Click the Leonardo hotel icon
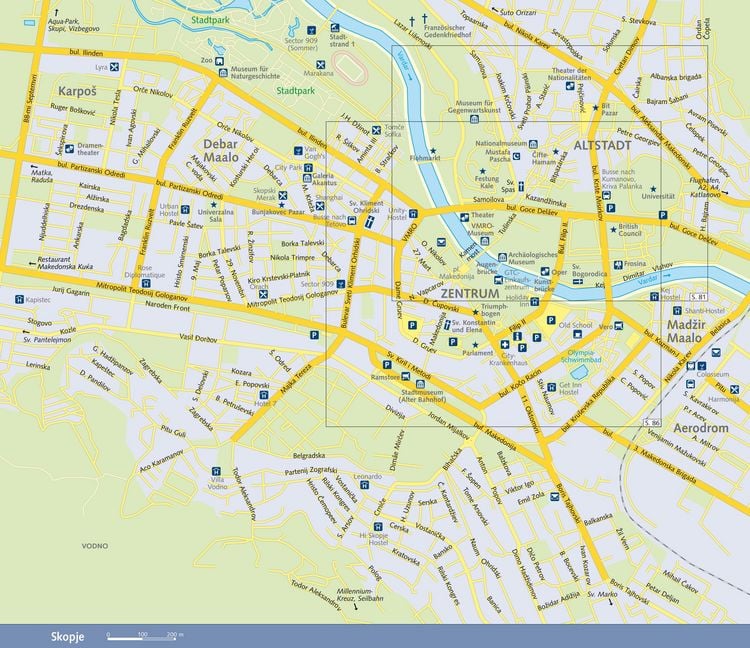Viewport: 750px width, 648px height. pyautogui.click(x=365, y=485)
